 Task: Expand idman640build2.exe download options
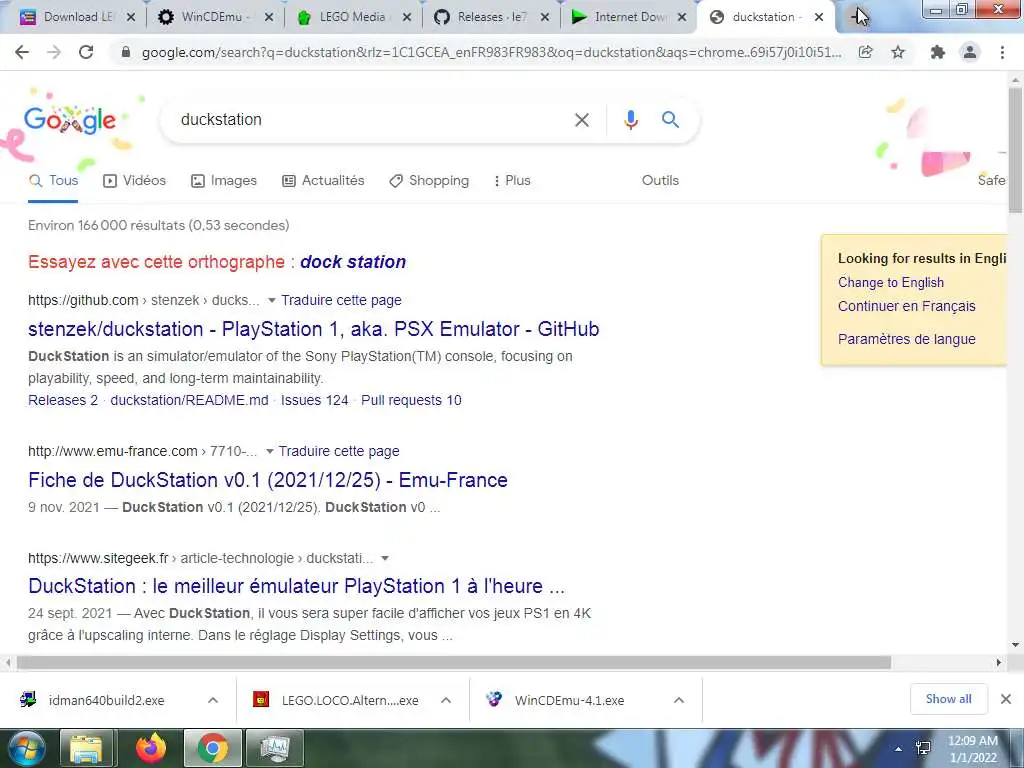pos(213,700)
